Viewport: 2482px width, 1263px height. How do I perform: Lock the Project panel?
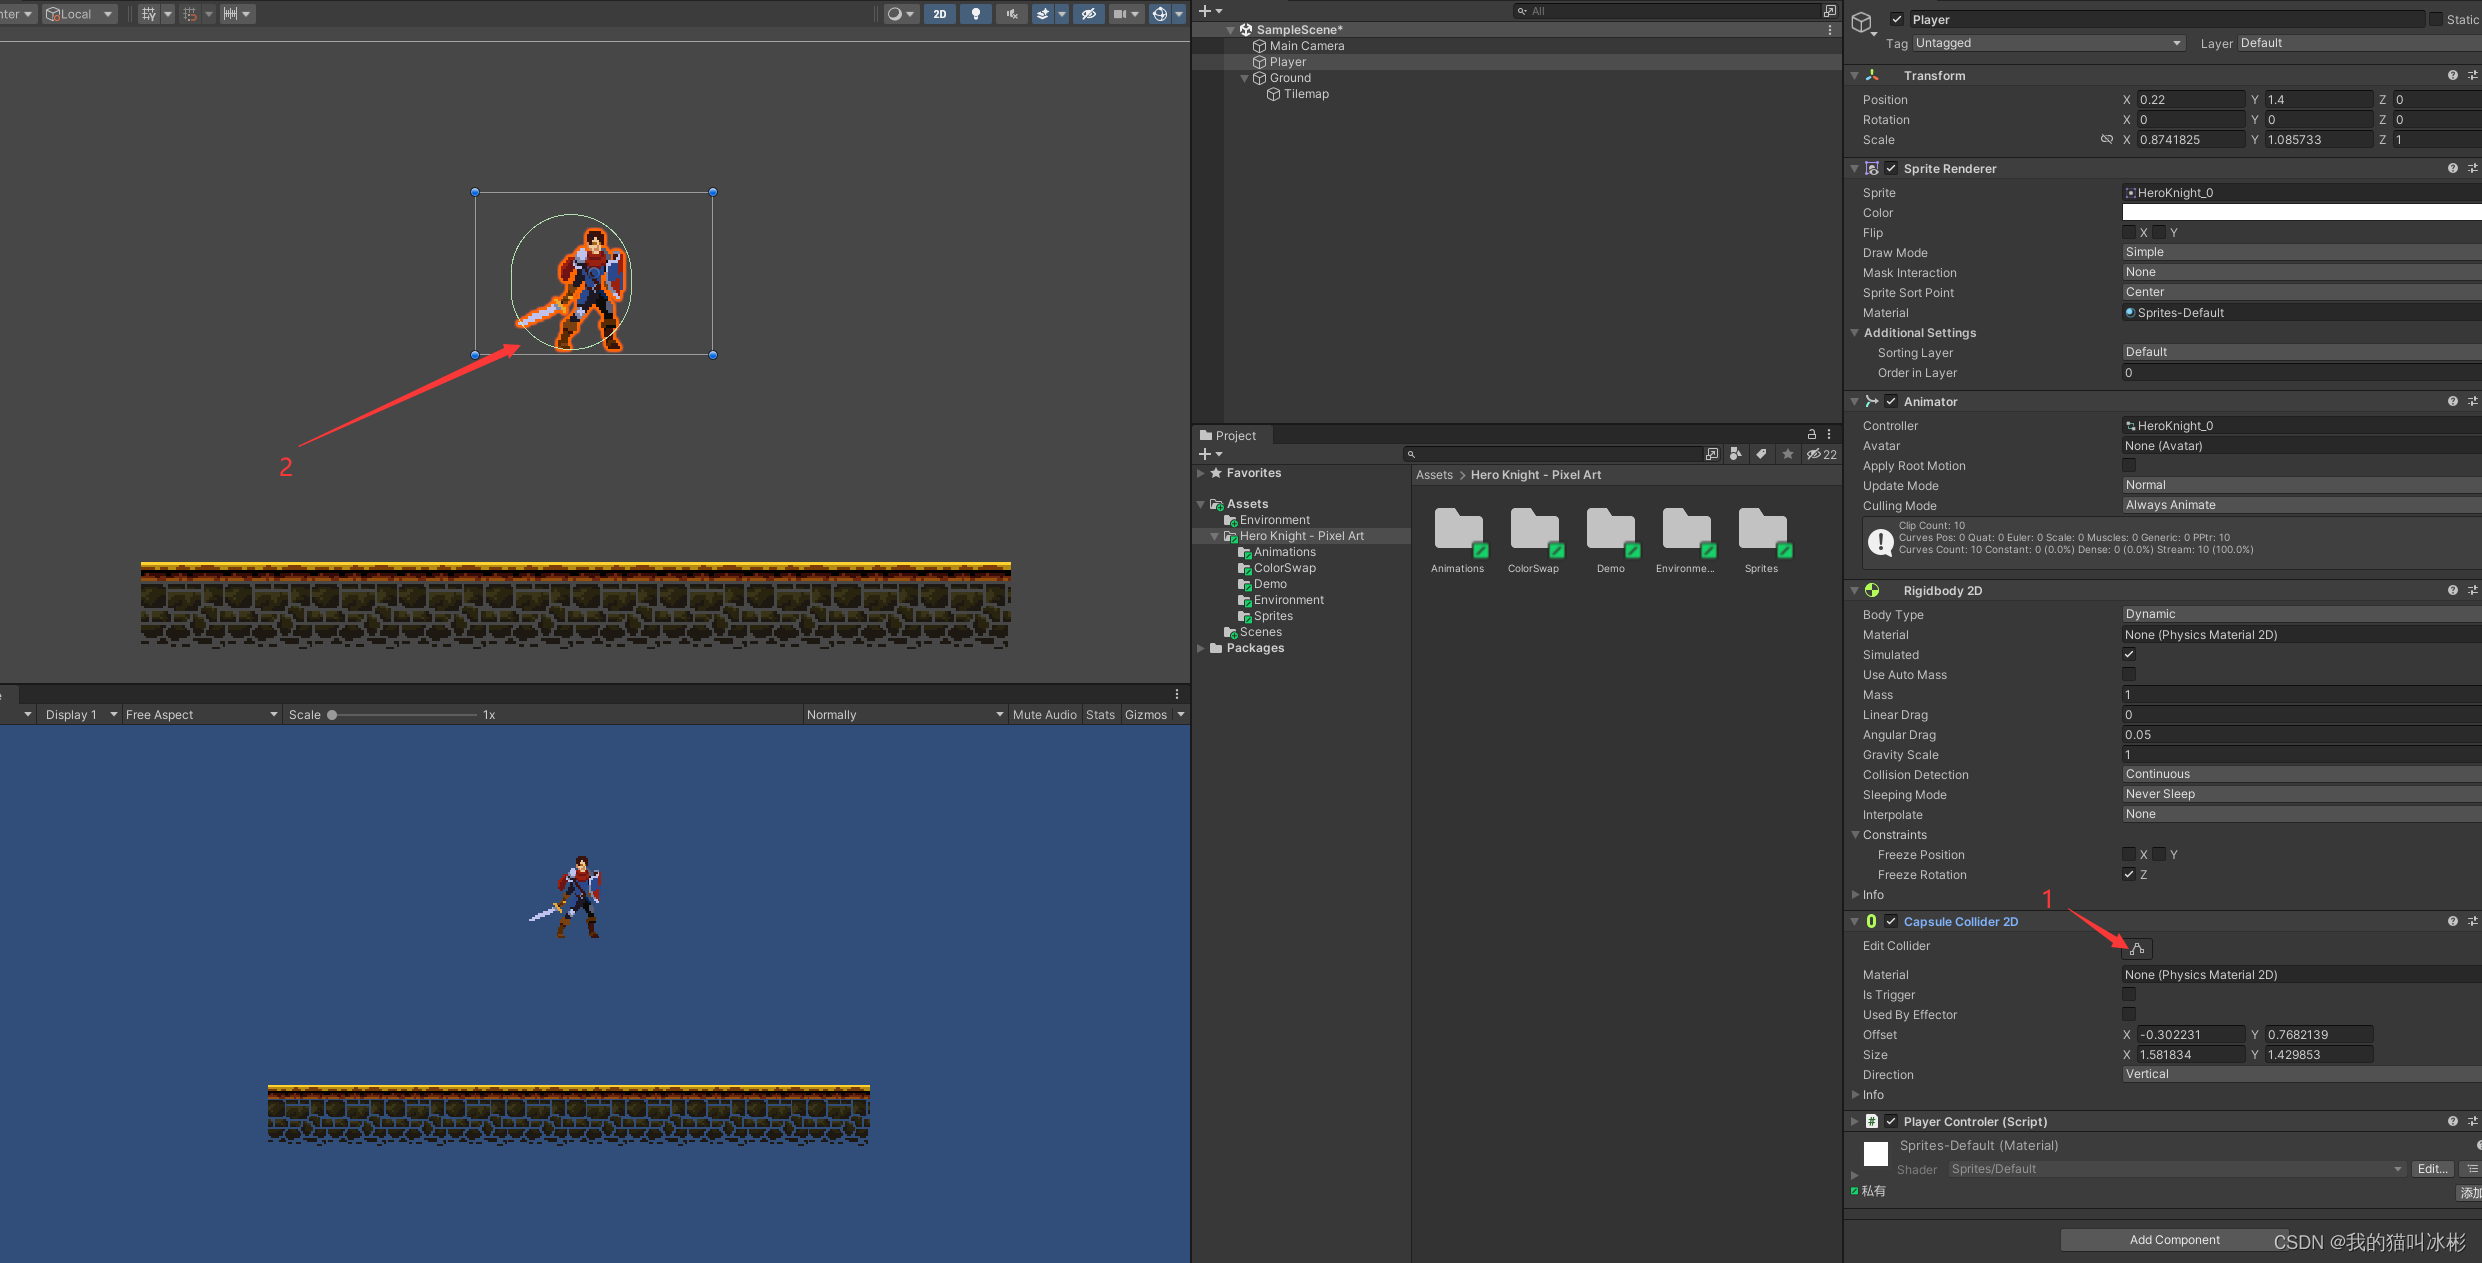1811,435
